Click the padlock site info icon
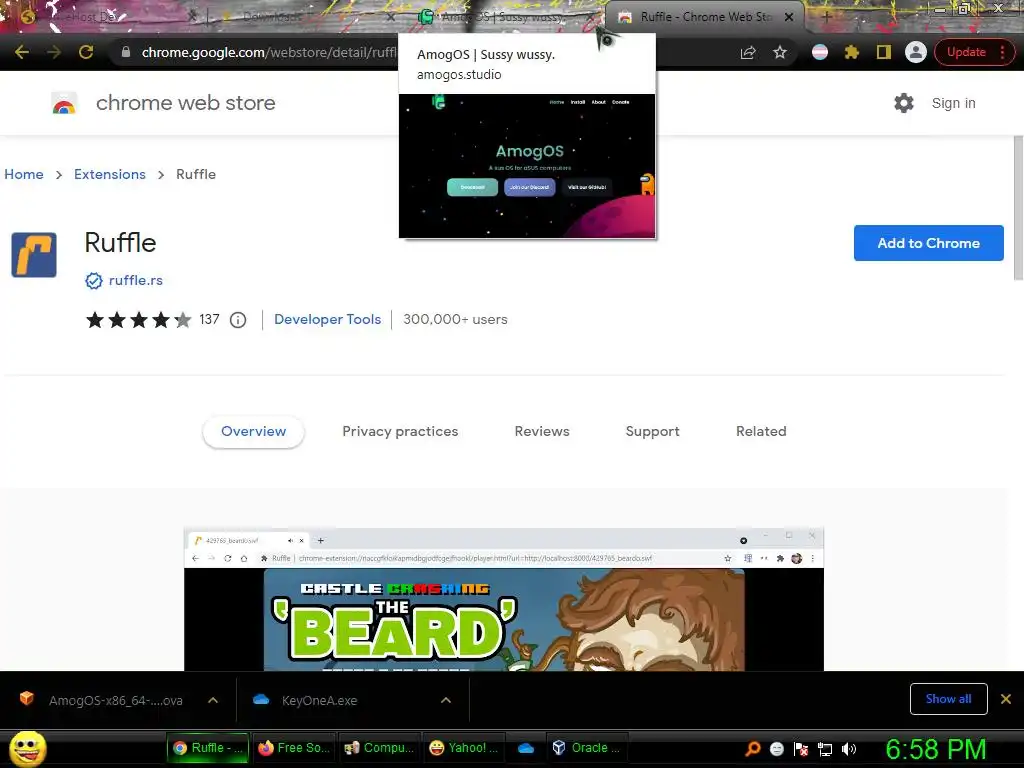 (x=125, y=52)
